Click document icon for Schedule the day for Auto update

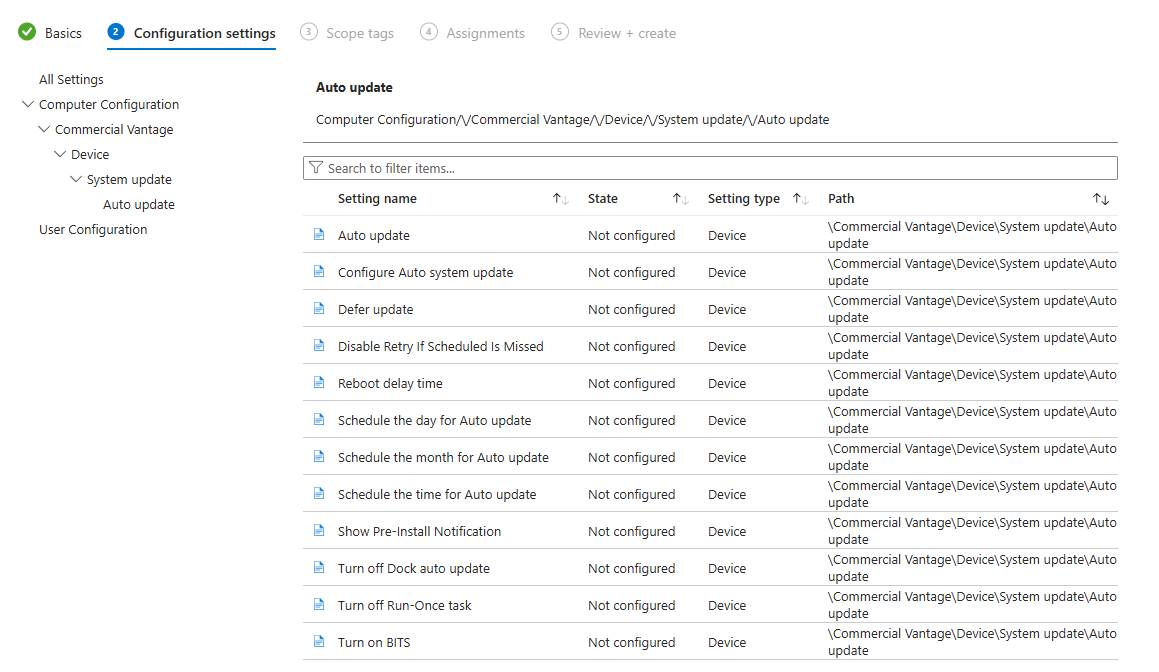coord(319,419)
